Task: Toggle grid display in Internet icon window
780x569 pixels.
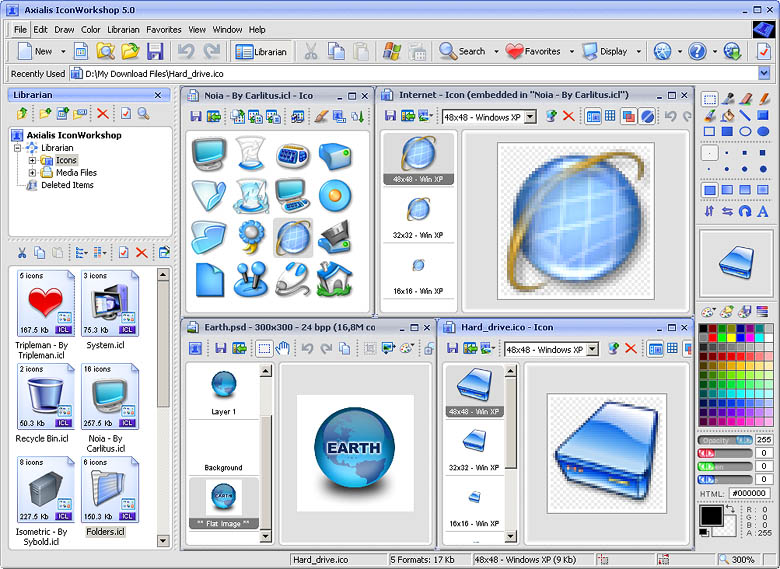Action: pyautogui.click(x=610, y=116)
